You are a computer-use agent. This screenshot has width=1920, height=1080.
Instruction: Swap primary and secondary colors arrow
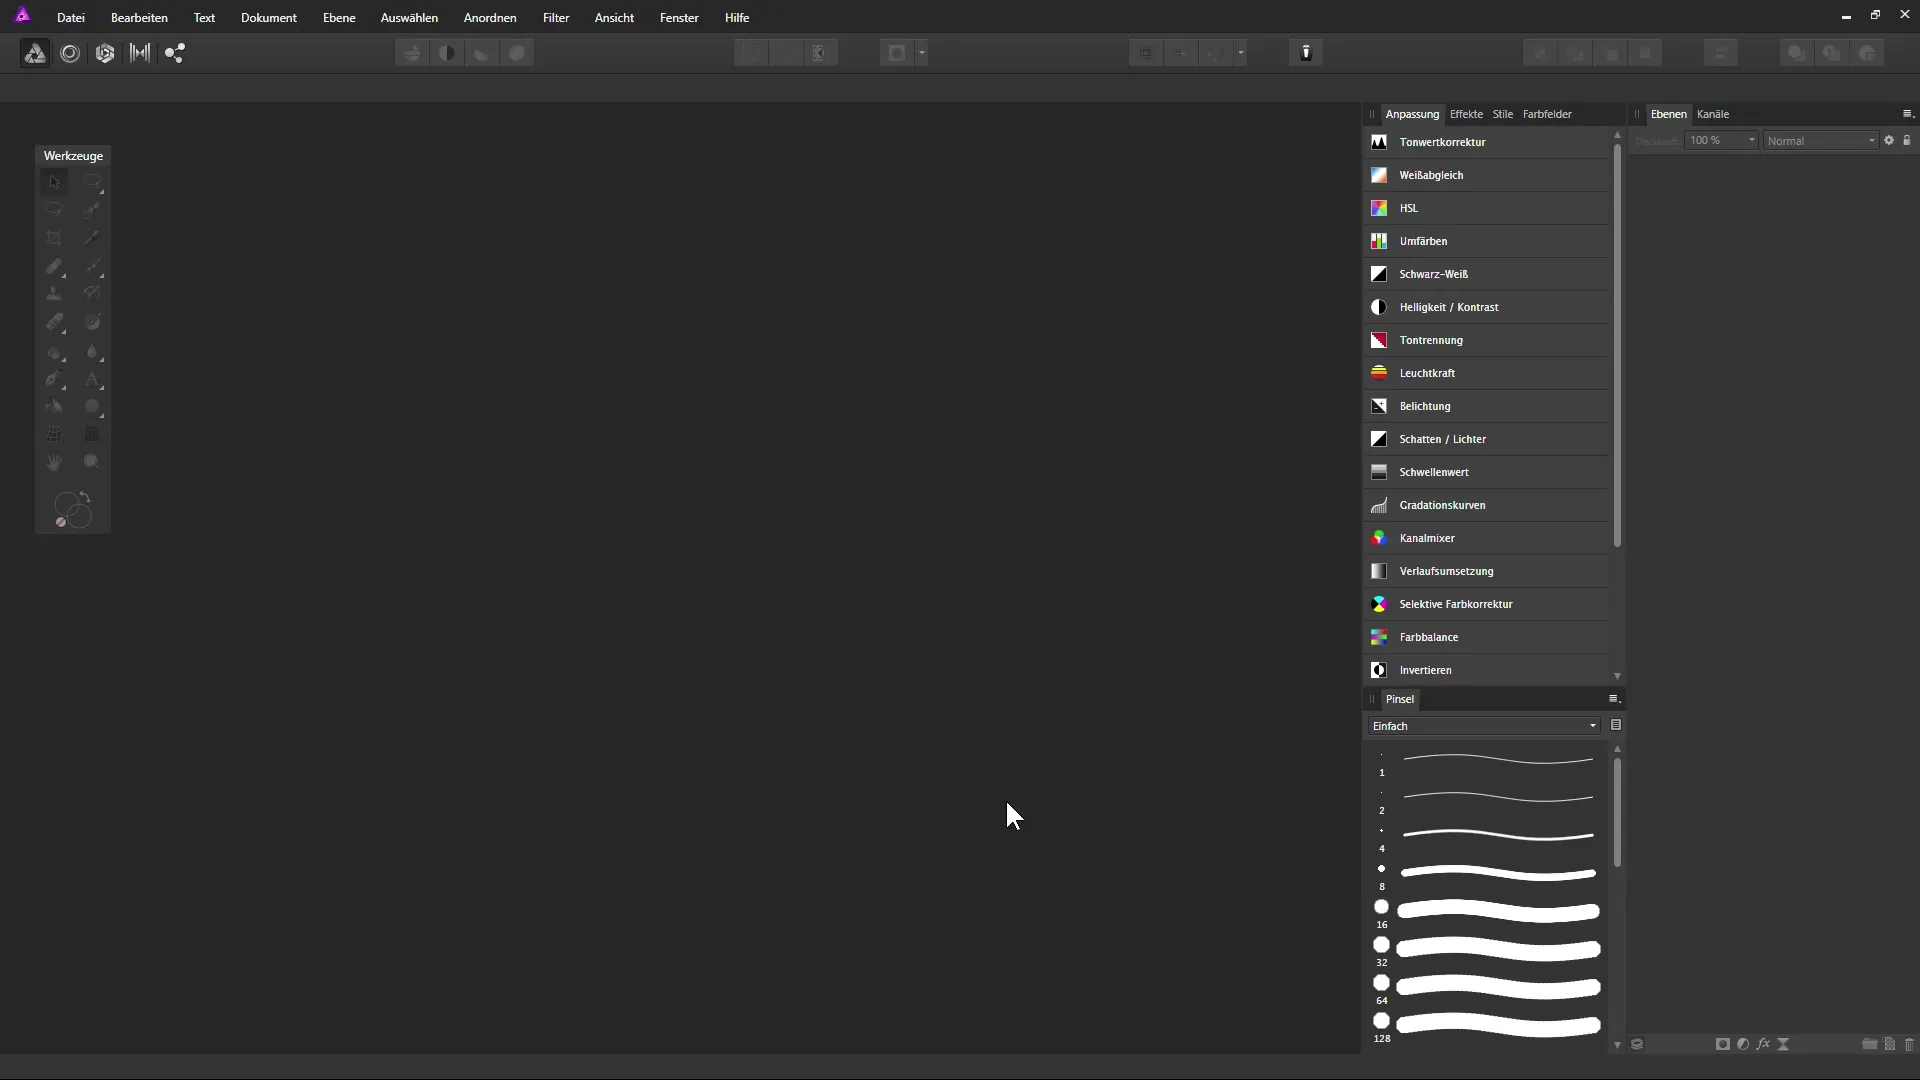85,497
